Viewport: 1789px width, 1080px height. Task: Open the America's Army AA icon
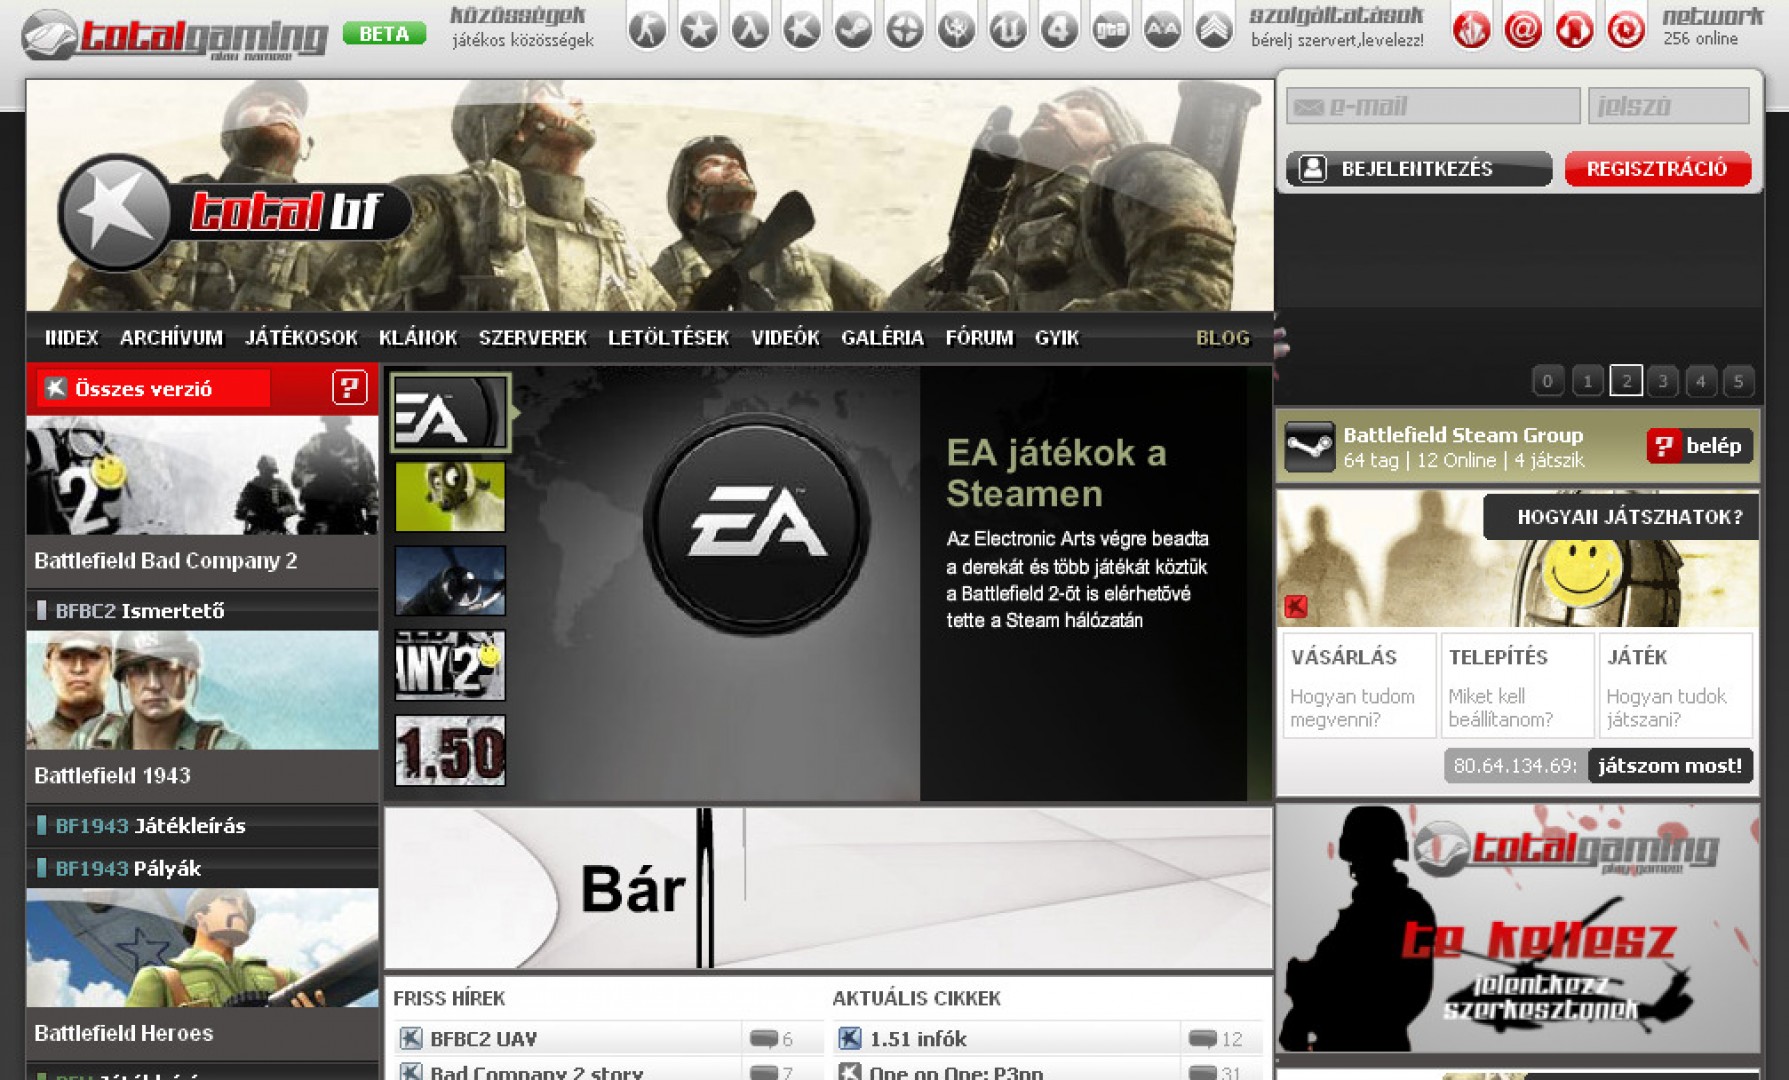[x=1162, y=29]
